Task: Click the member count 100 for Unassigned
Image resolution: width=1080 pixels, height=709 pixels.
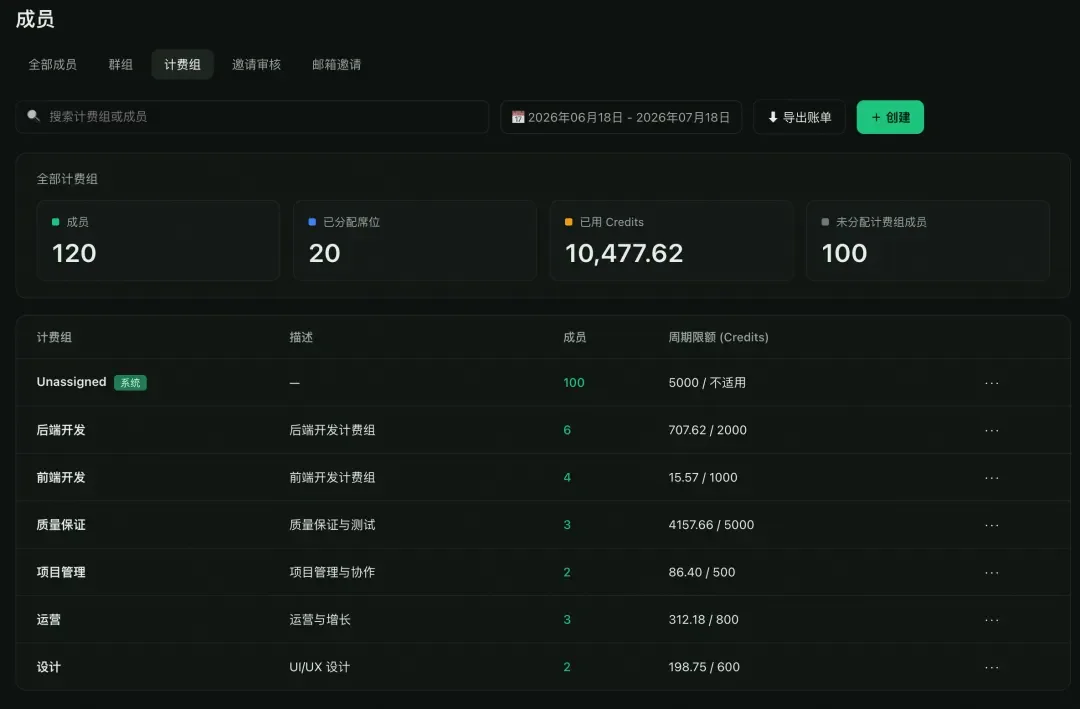Action: 574,382
